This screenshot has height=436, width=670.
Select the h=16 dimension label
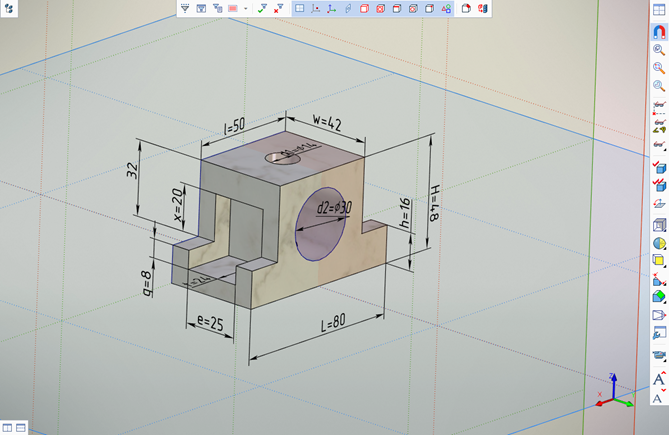coord(404,212)
